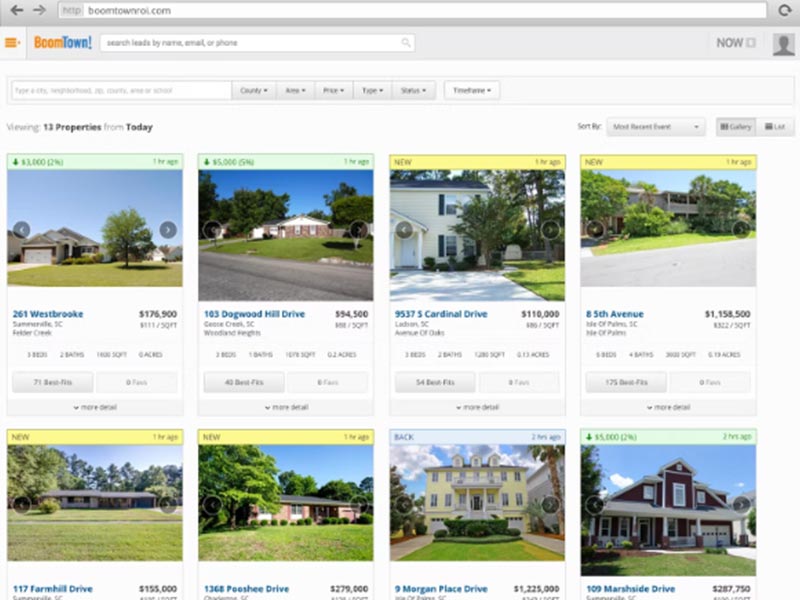Viewport: 800px width, 600px height.
Task: Show previous photo of 117 Farmhill Drive
Action: pyautogui.click(x=21, y=505)
